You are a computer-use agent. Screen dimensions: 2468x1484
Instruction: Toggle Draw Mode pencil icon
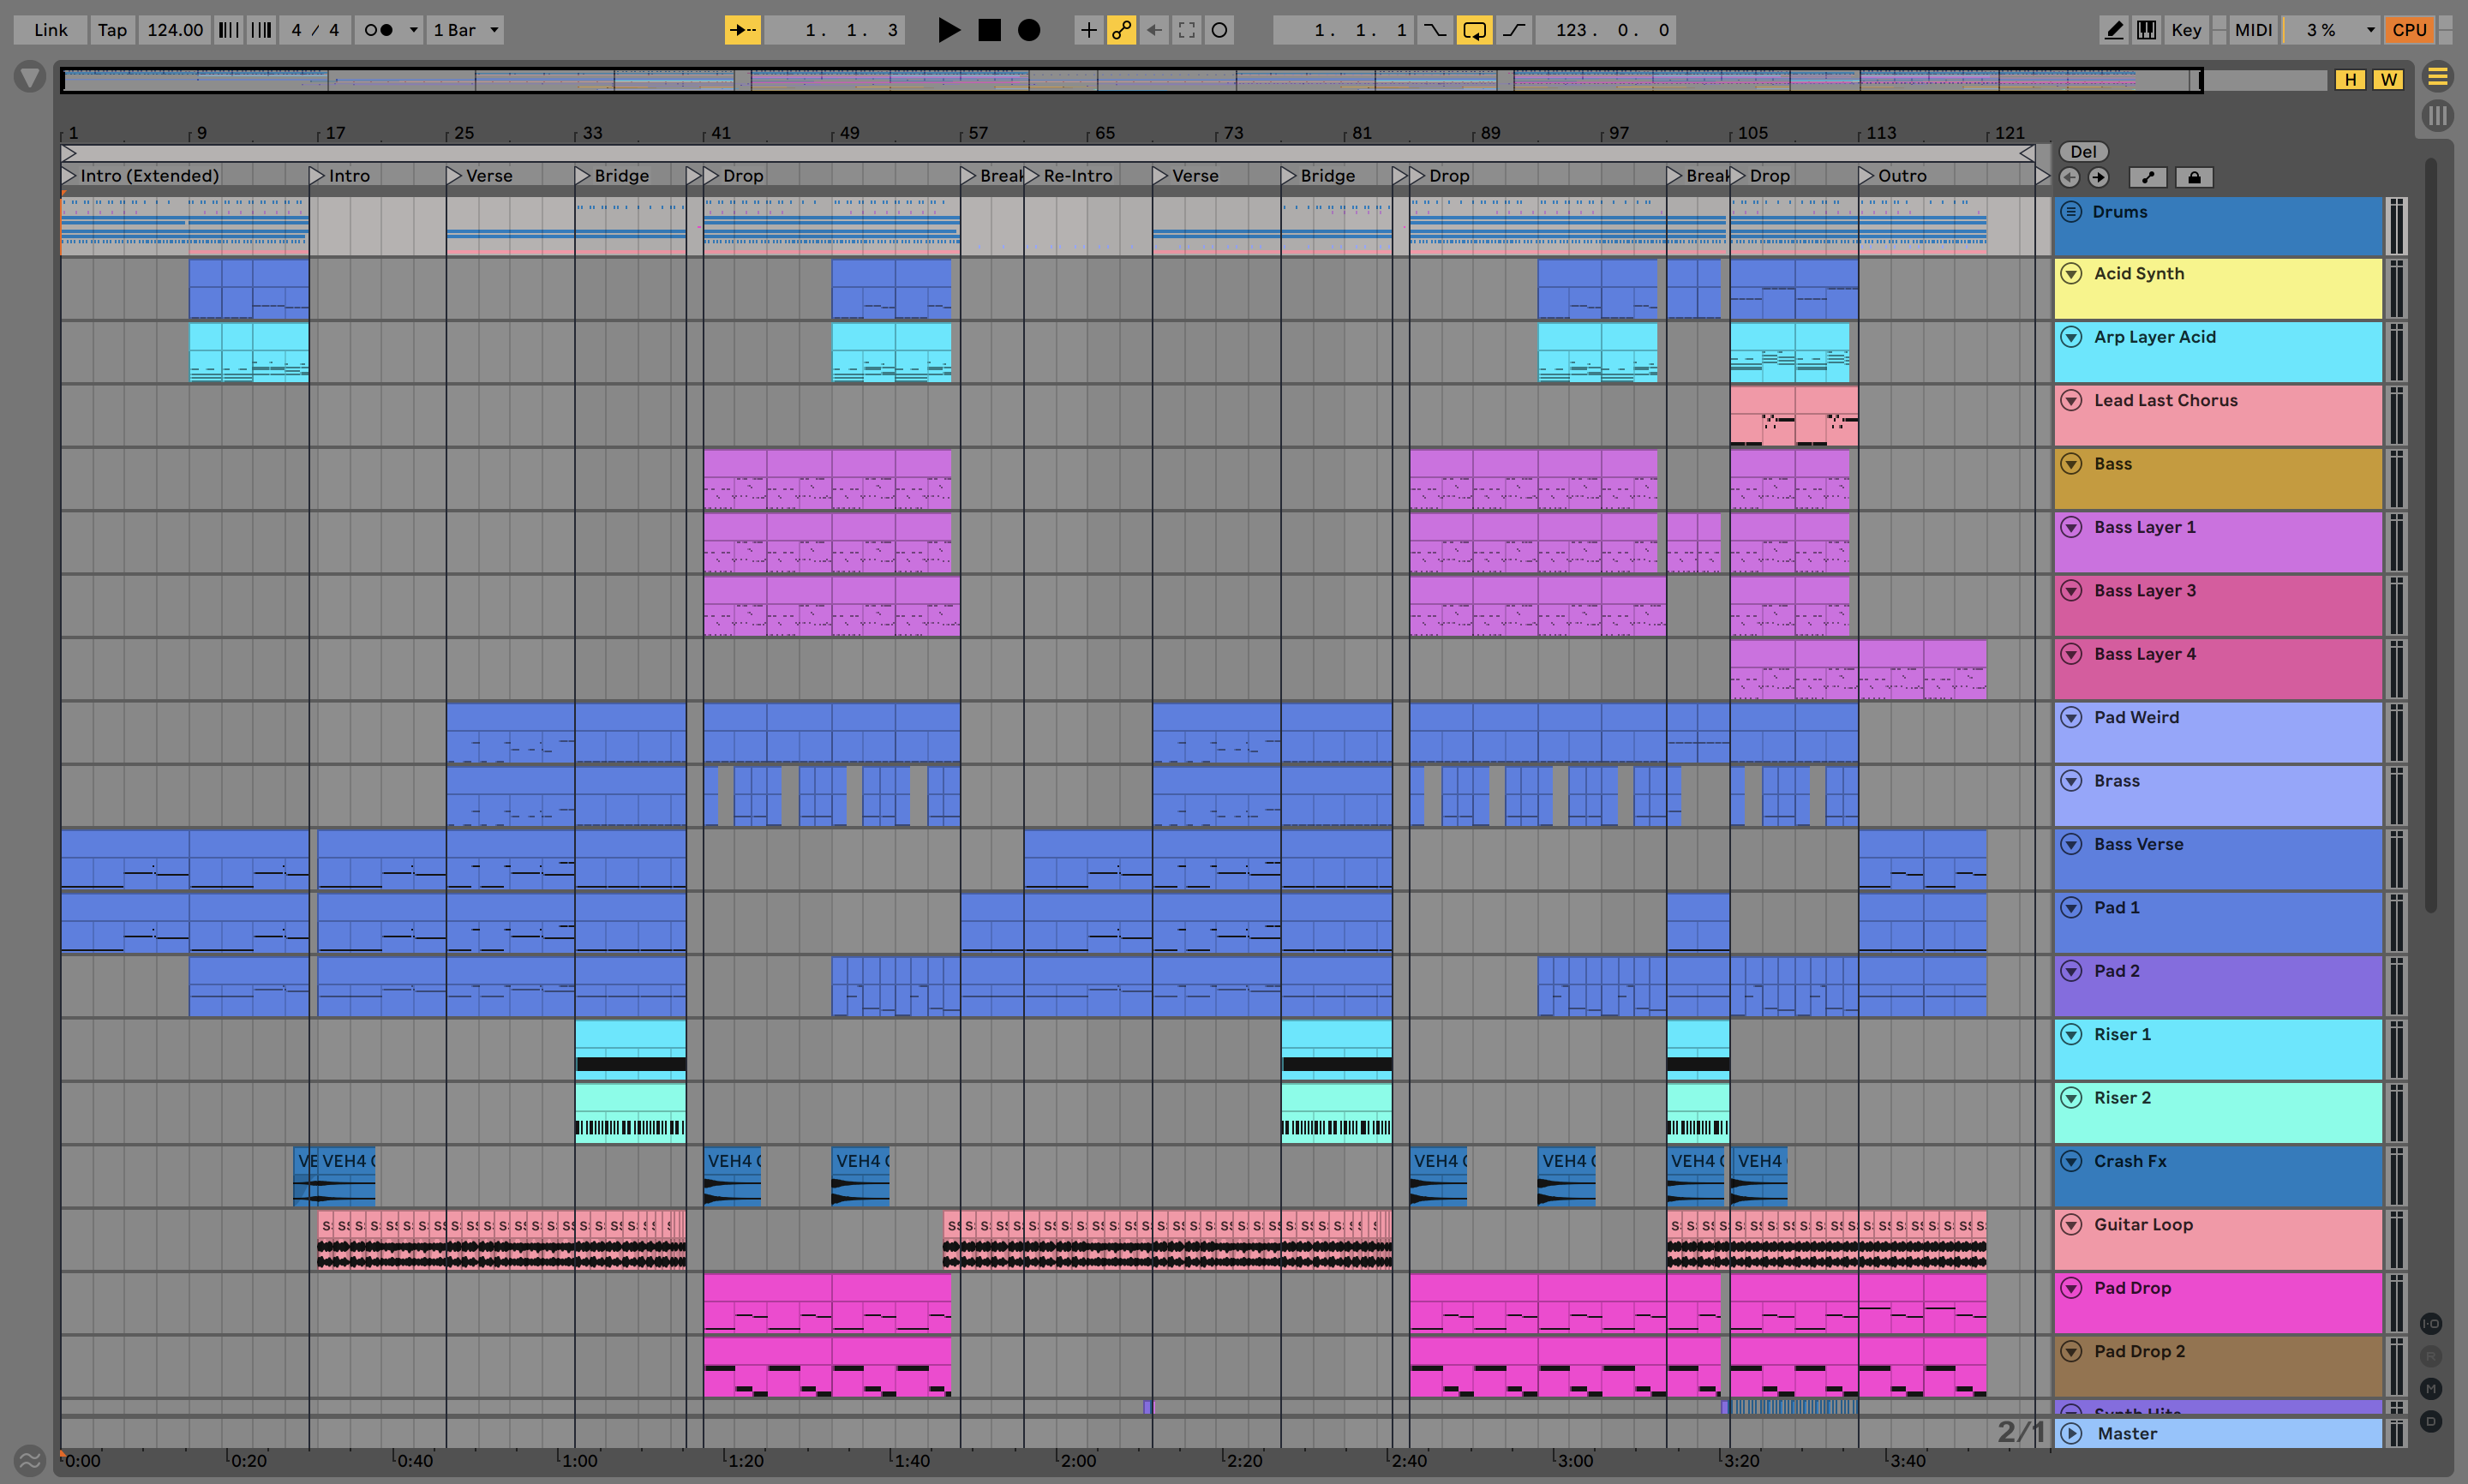pyautogui.click(x=2113, y=30)
